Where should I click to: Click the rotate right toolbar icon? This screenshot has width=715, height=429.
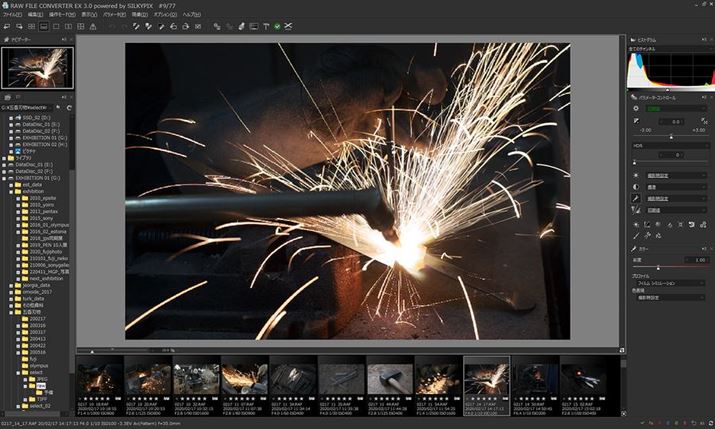[x=186, y=26]
